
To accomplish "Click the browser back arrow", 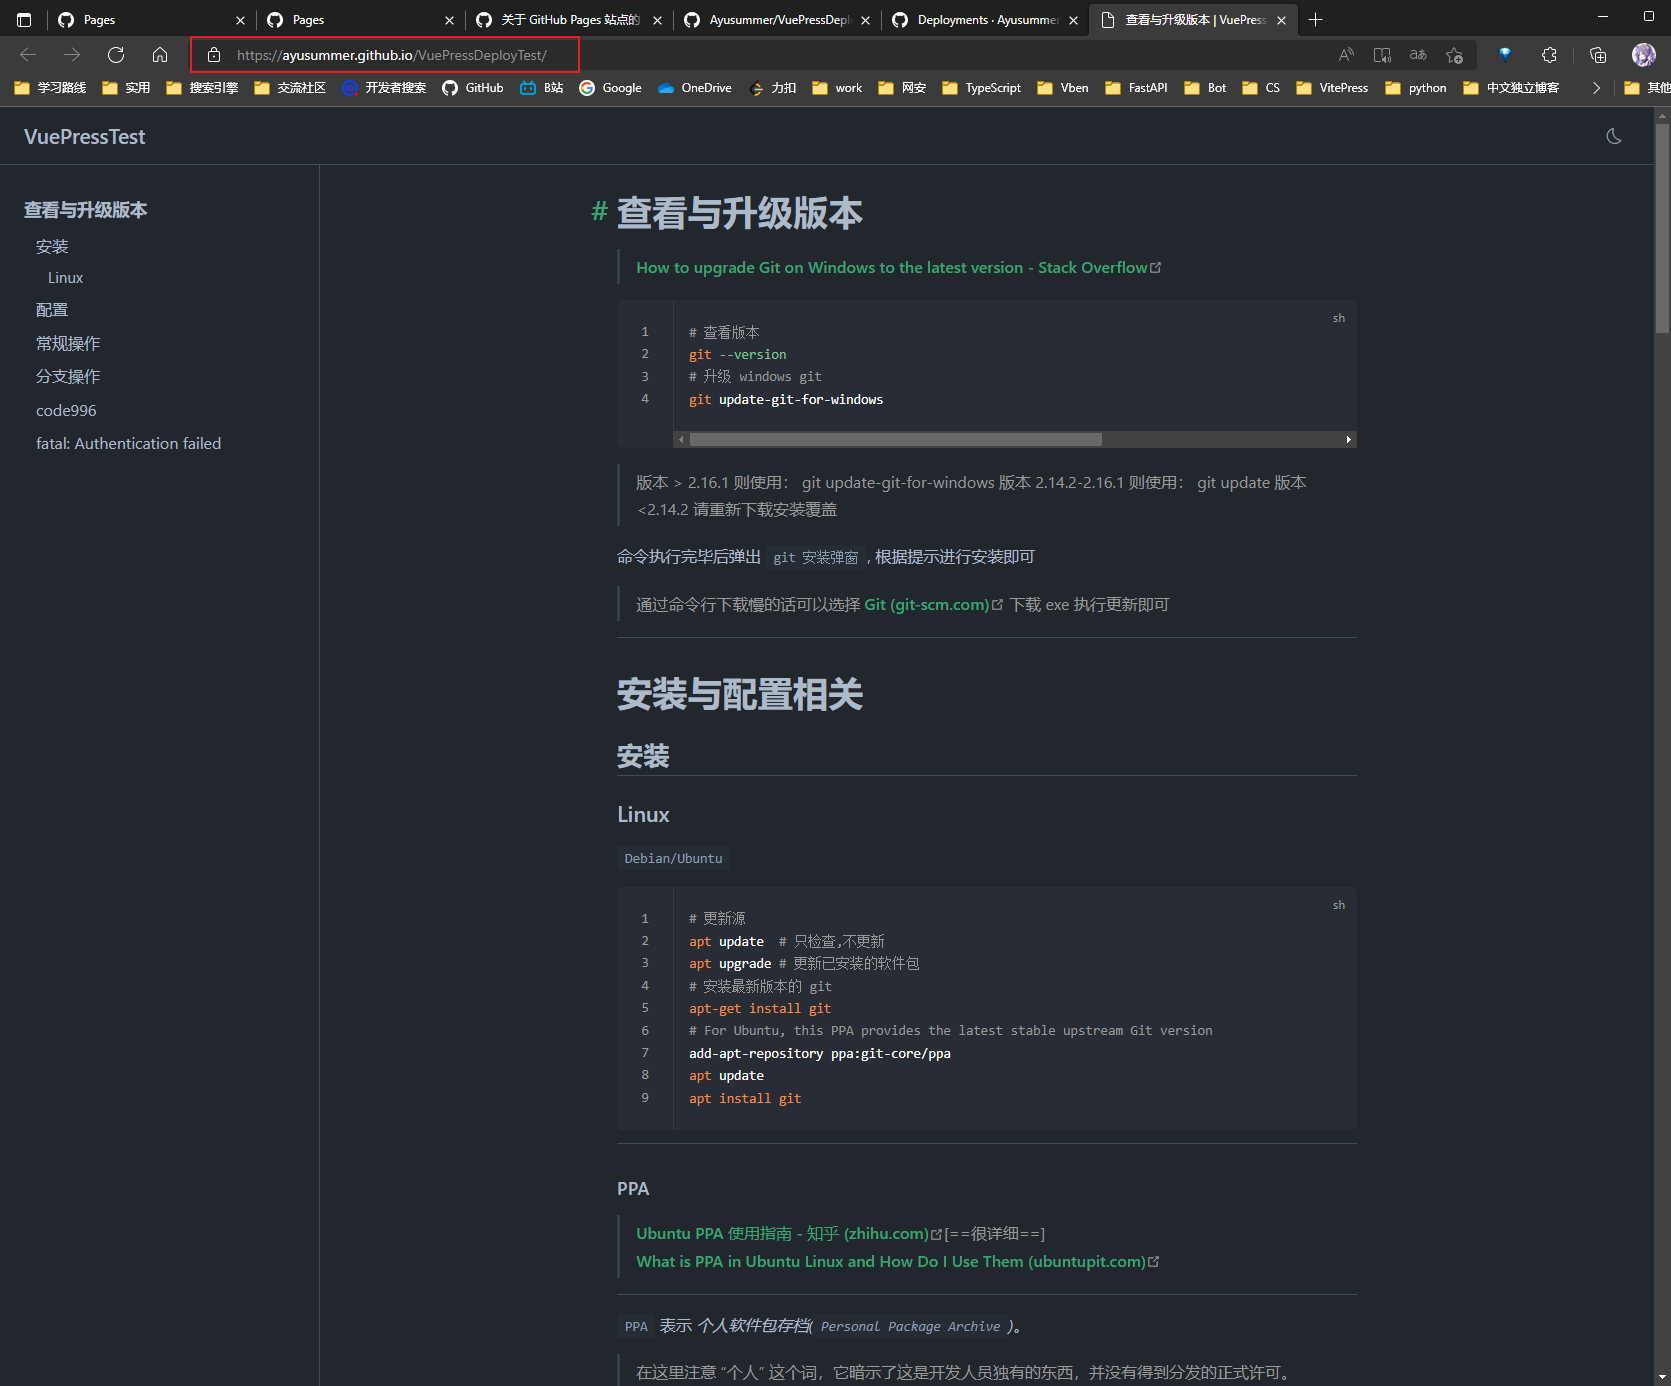I will [x=28, y=55].
